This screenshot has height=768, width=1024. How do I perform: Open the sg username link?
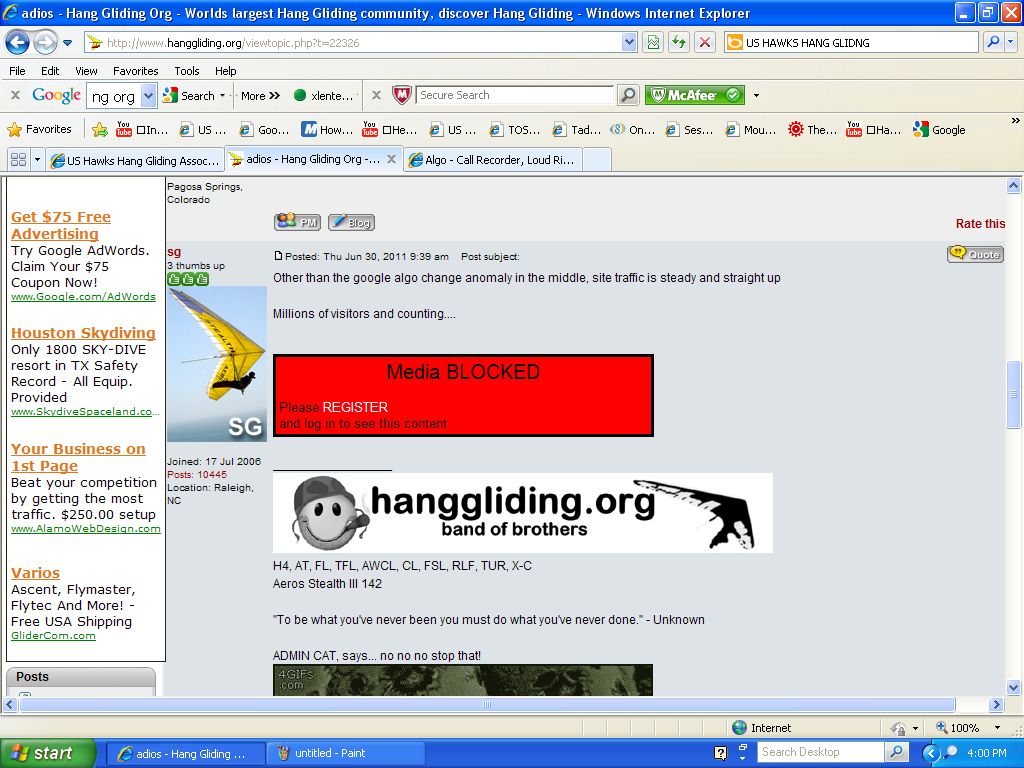click(174, 251)
